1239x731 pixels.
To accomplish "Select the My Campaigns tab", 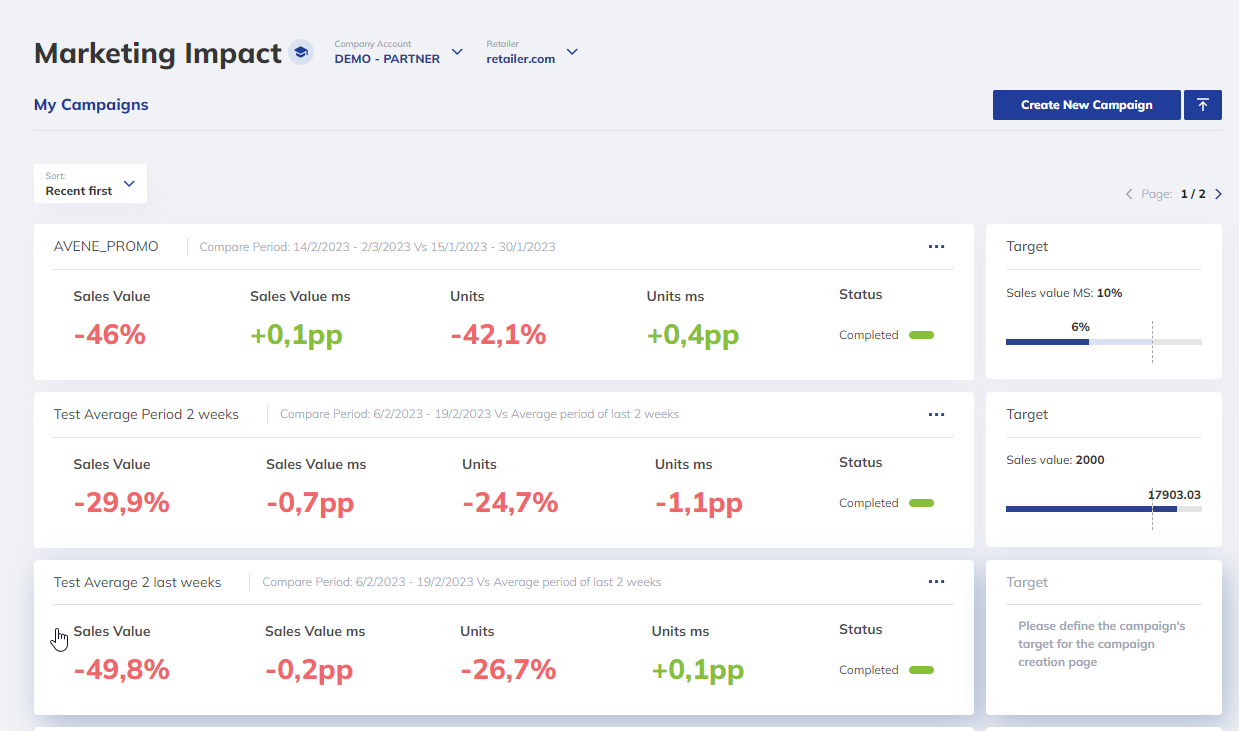I will click(91, 104).
